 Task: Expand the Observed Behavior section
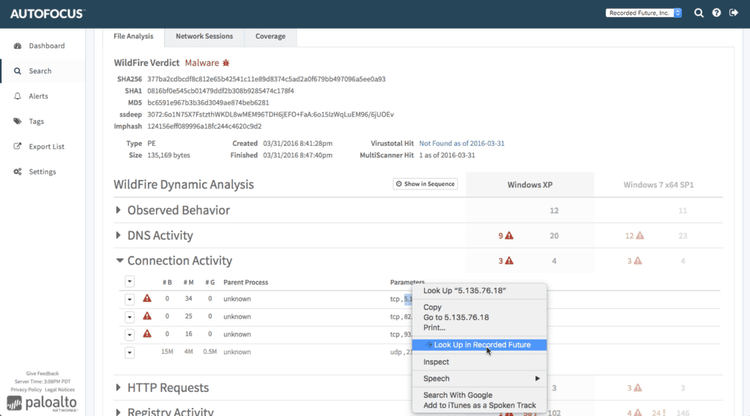click(x=178, y=210)
